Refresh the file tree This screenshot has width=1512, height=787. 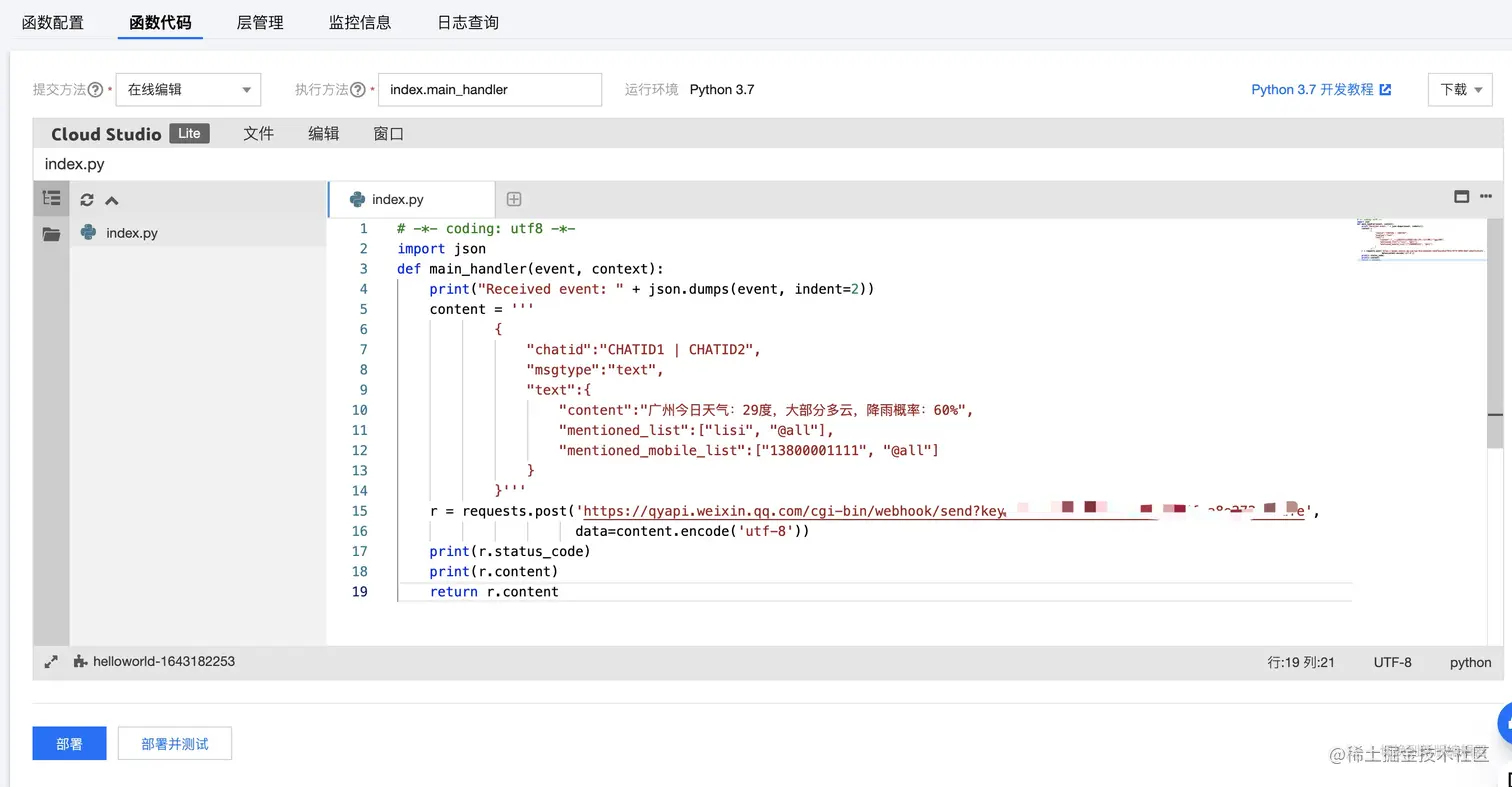coord(87,200)
